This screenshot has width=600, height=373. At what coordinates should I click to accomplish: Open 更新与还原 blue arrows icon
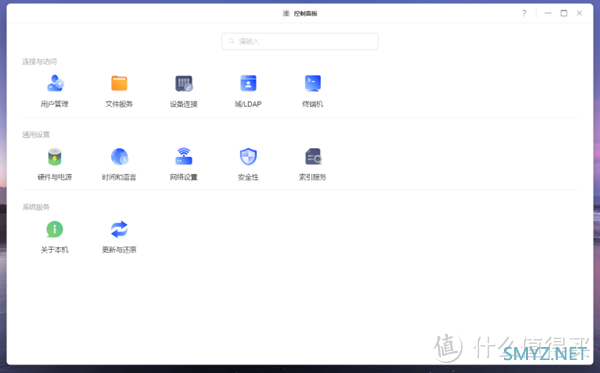[x=119, y=229]
